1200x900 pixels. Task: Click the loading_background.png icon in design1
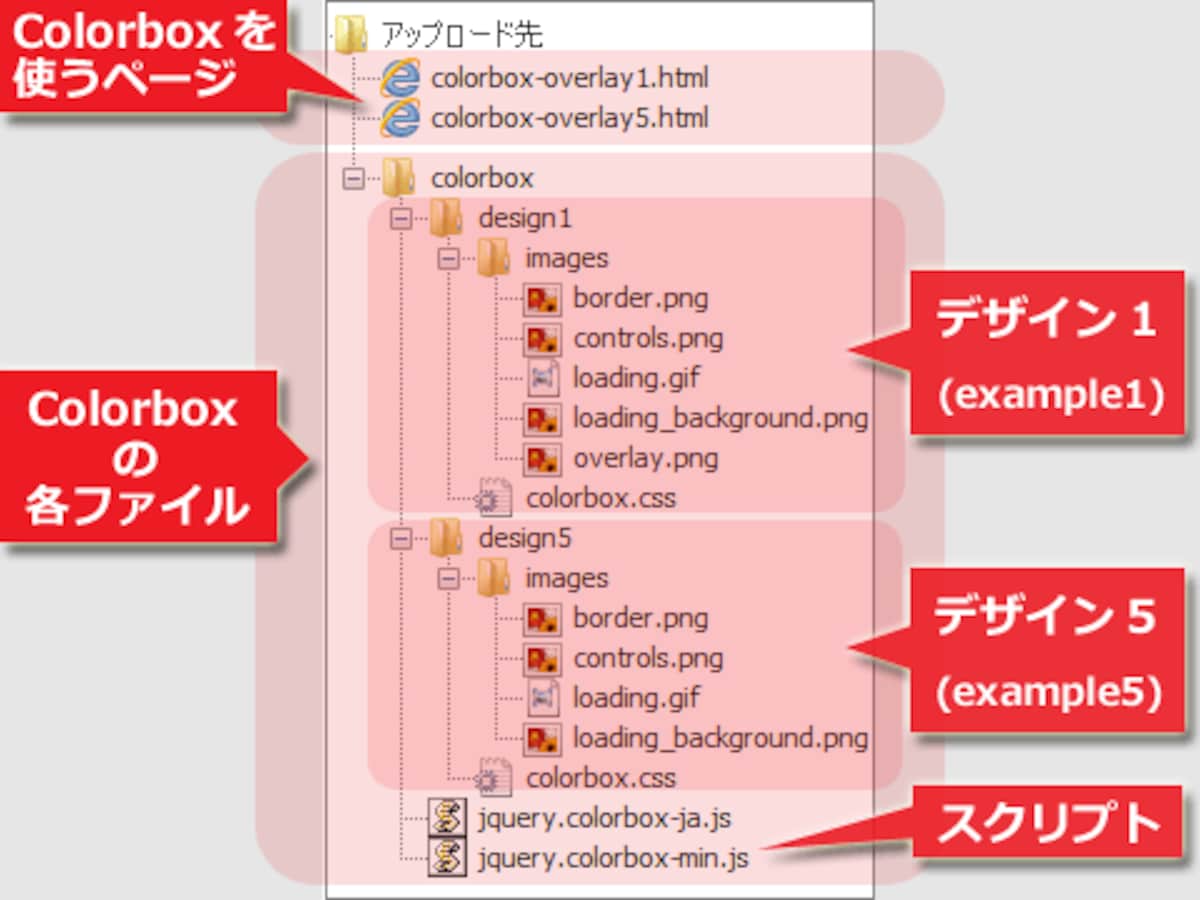pyautogui.click(x=541, y=418)
